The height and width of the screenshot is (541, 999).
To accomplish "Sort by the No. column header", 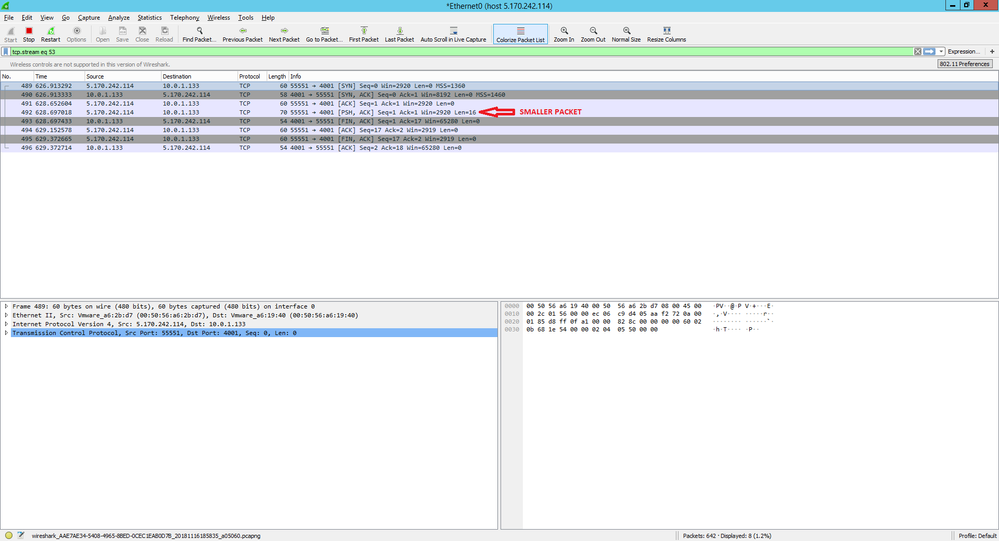I will tap(17, 76).
